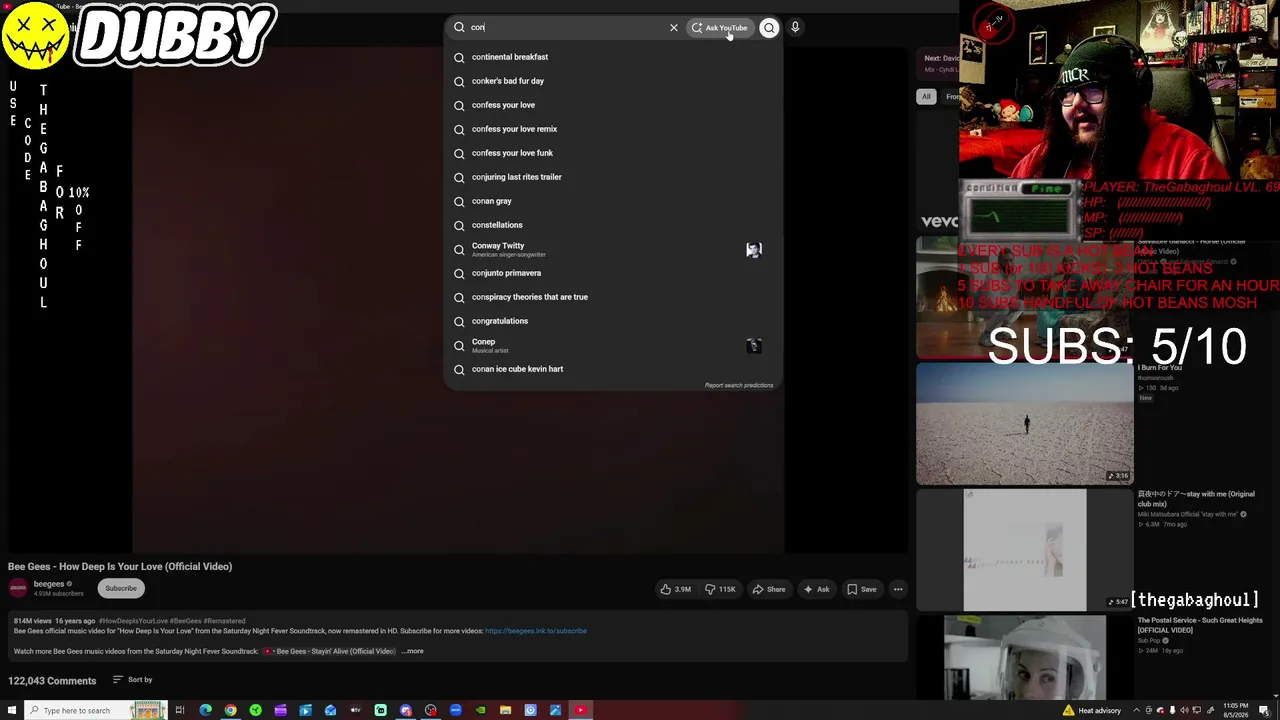1280x720 pixels.
Task: Save the video to a playlist
Action: tap(862, 589)
